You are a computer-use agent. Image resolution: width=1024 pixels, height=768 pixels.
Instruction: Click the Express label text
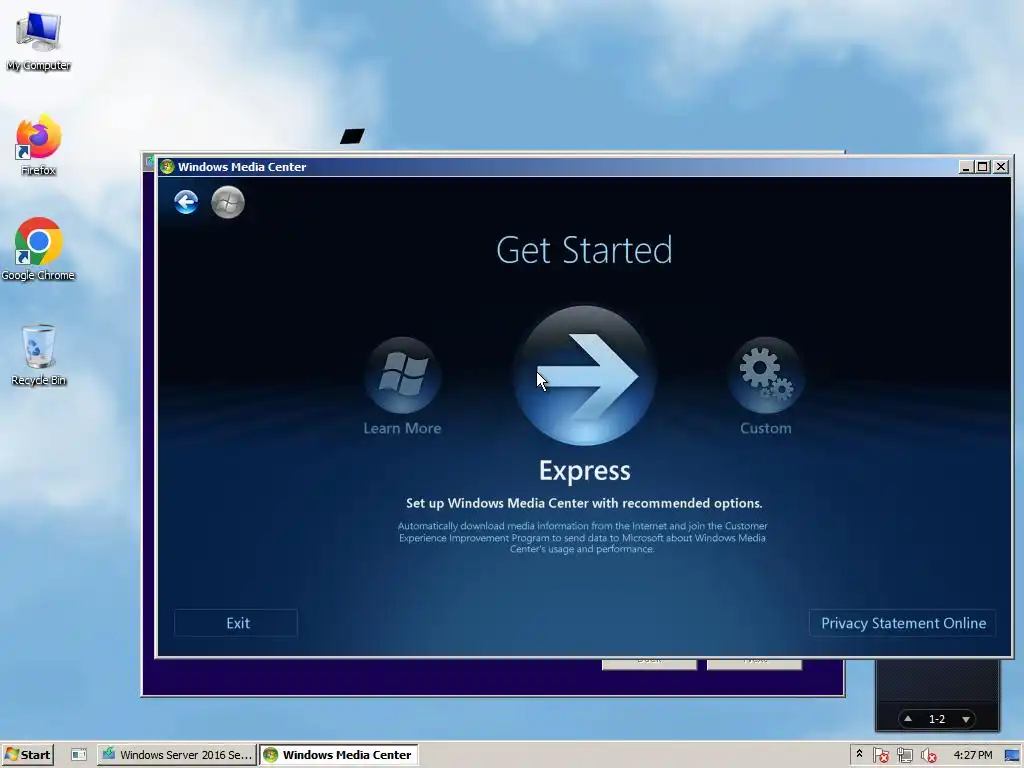tap(584, 471)
